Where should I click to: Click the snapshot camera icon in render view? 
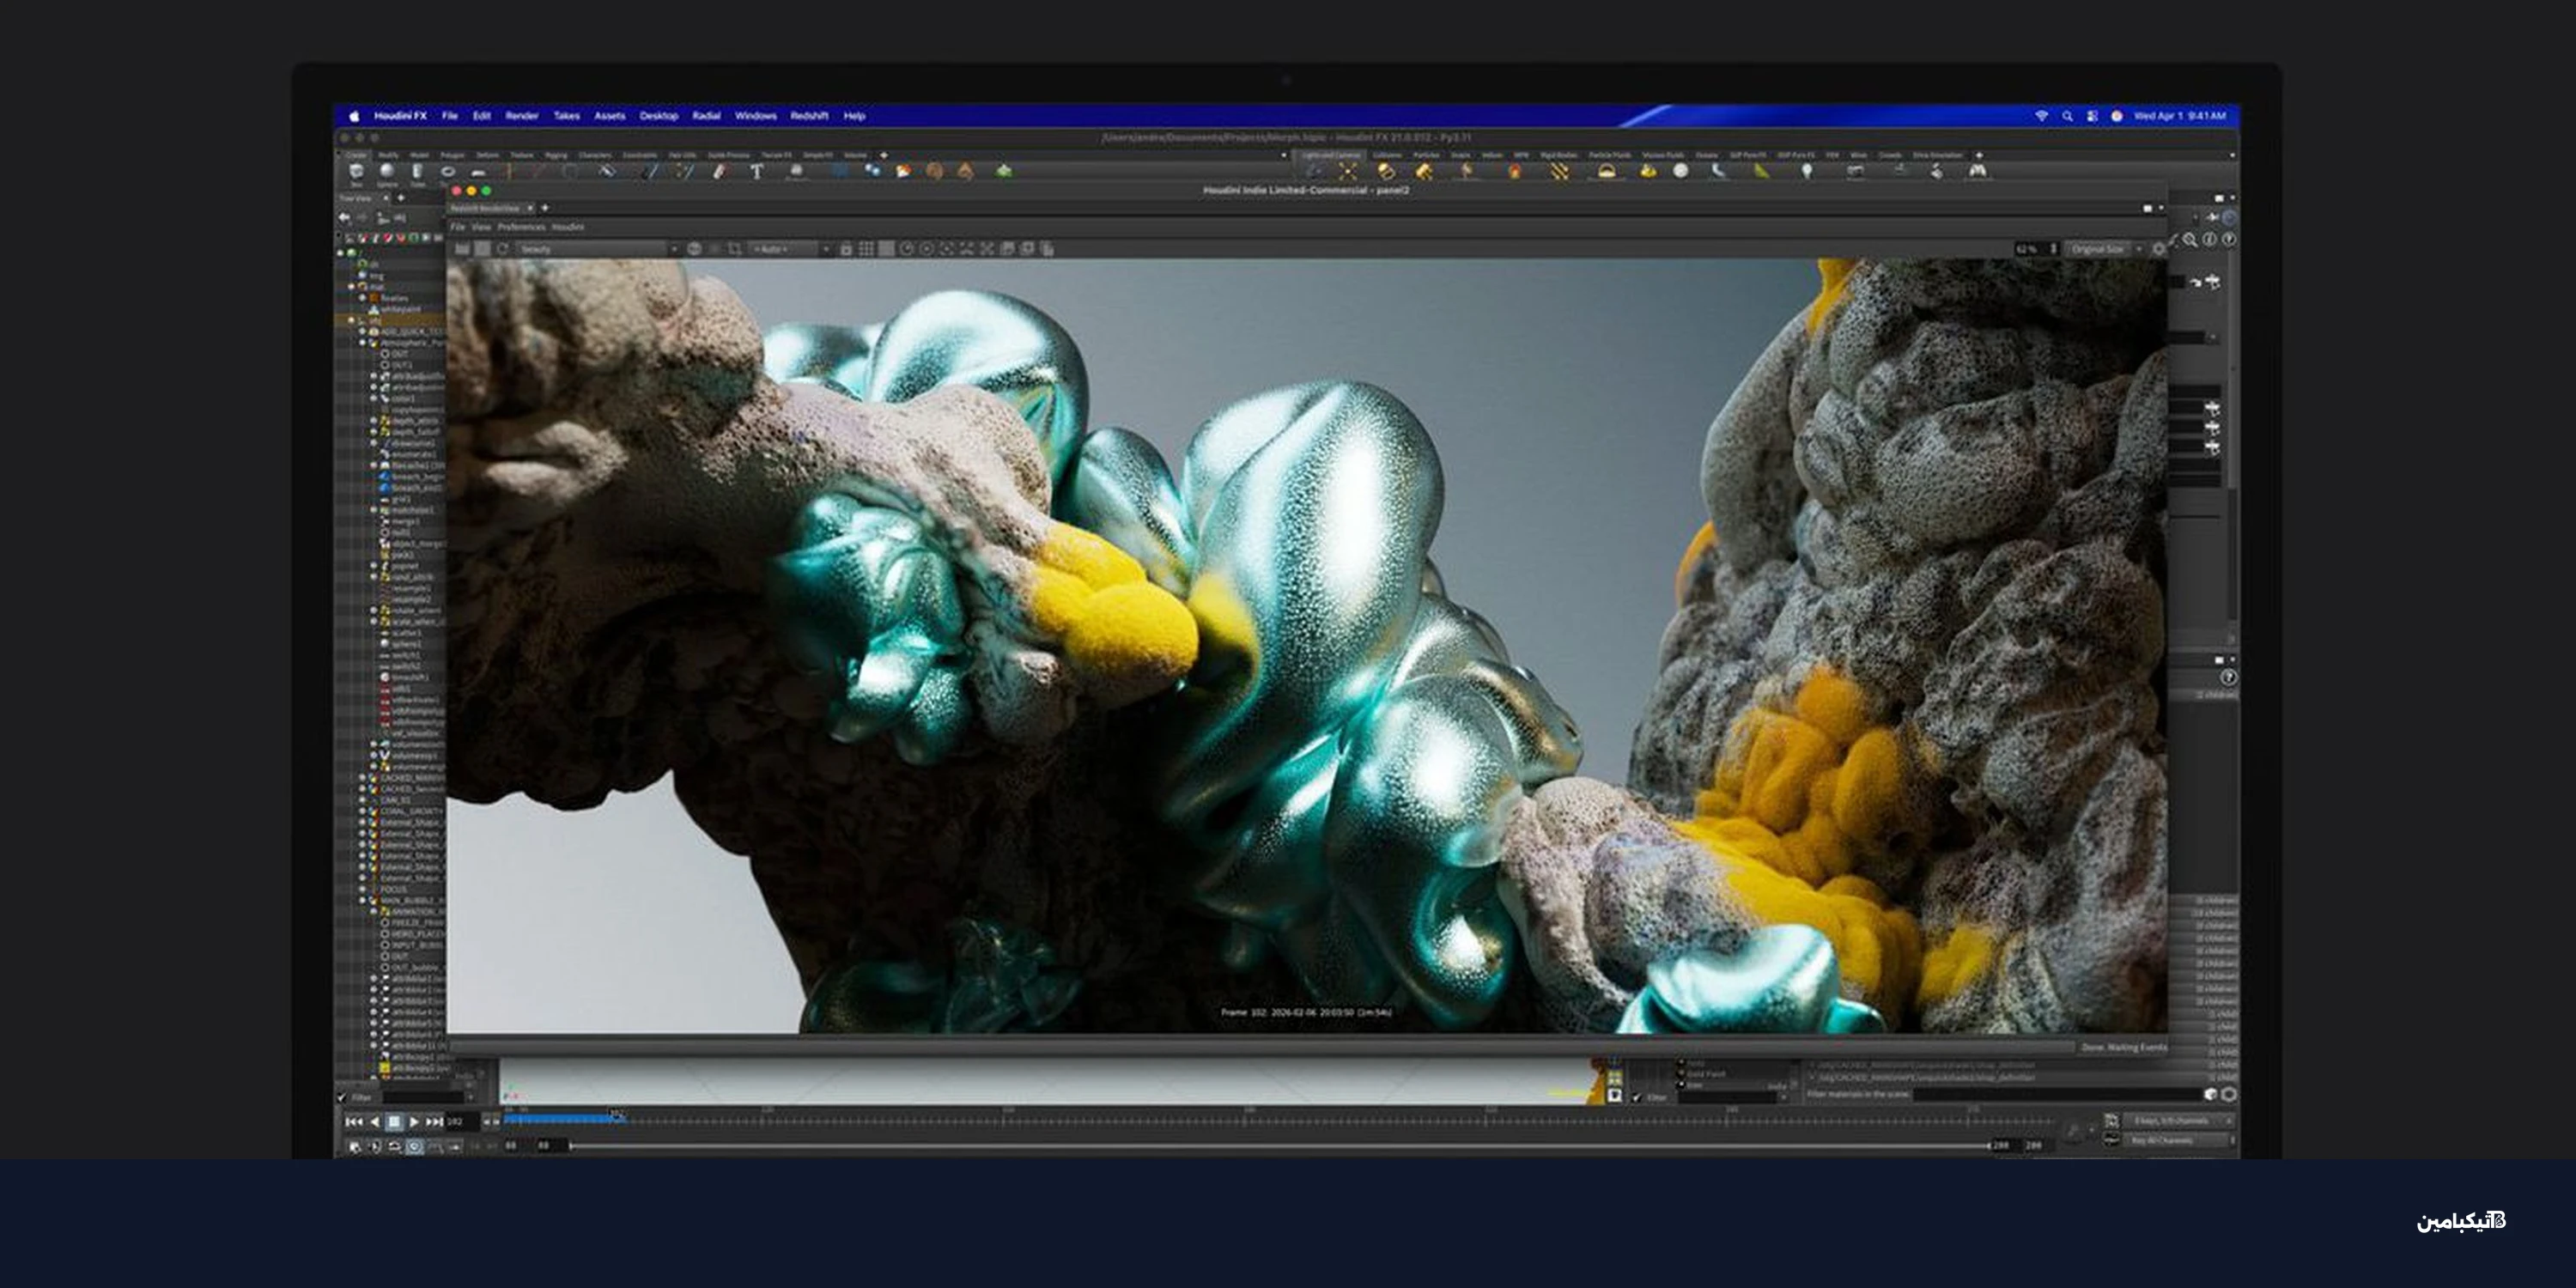click(845, 250)
